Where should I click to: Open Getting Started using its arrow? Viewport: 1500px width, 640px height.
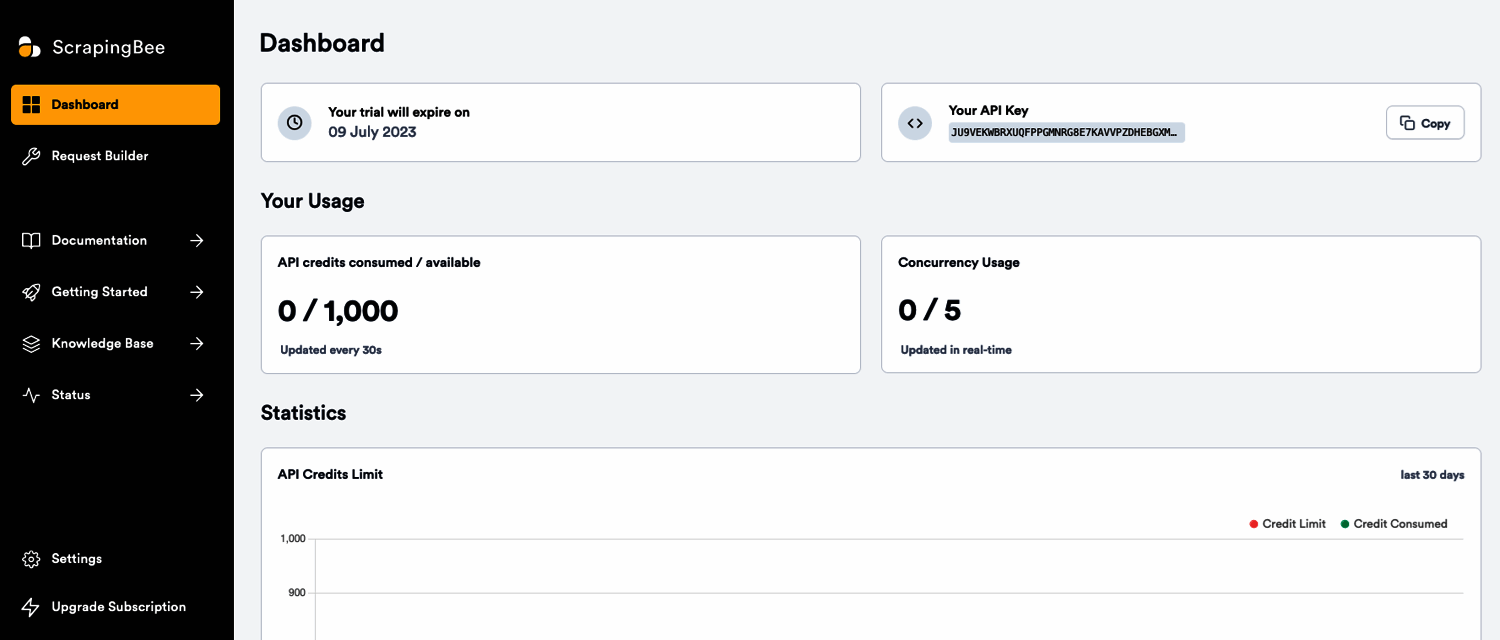point(197,292)
